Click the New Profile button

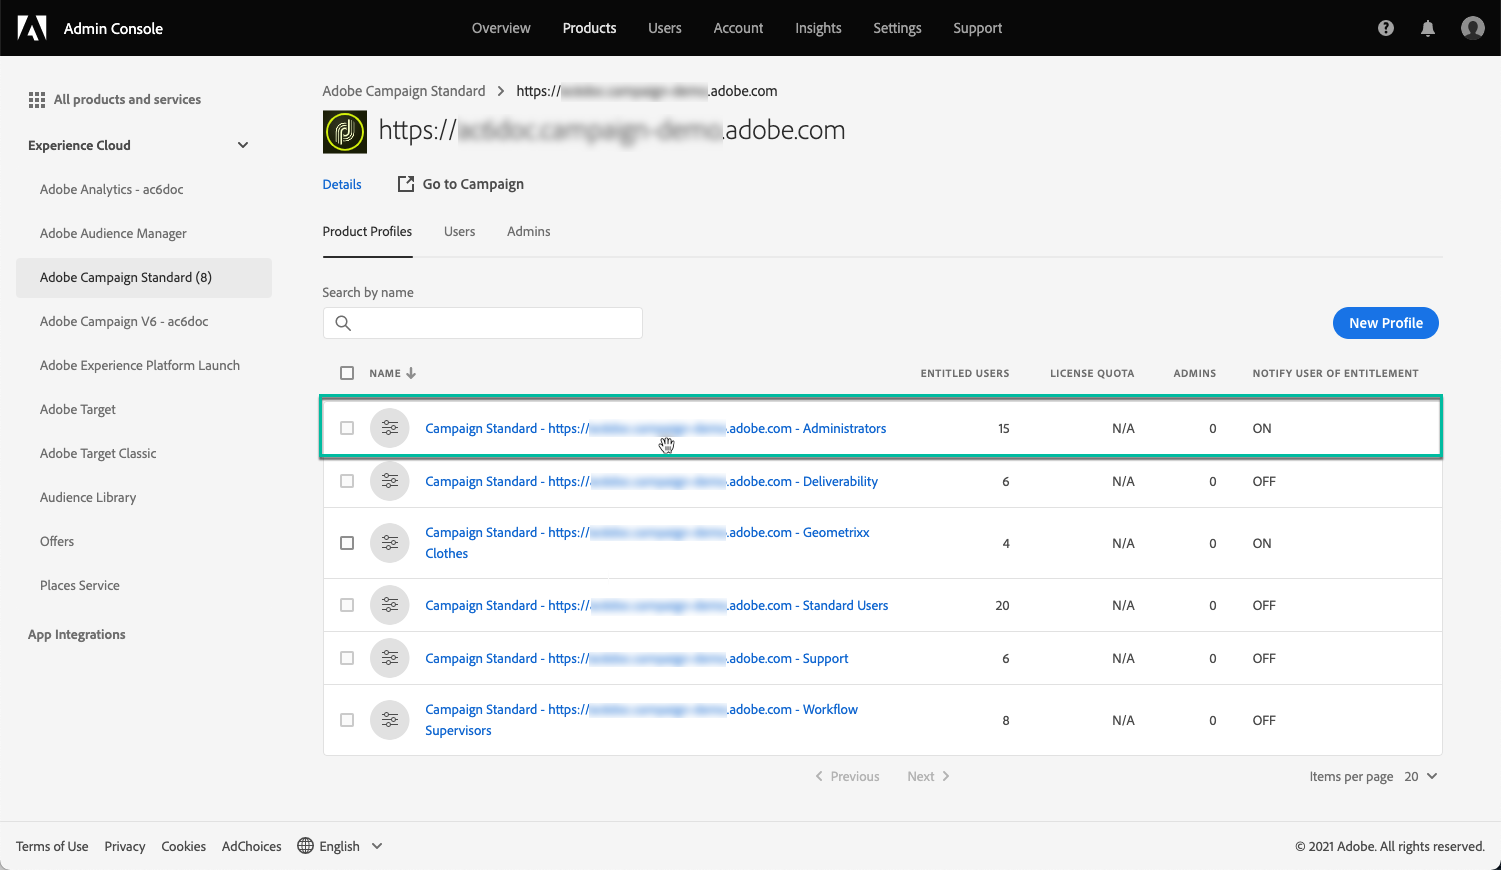pos(1386,323)
